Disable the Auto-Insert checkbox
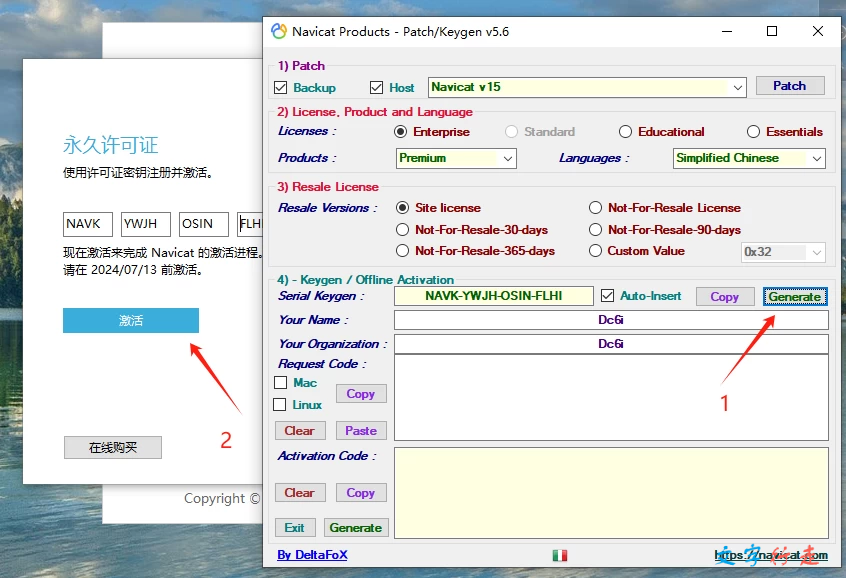This screenshot has height=578, width=846. (x=608, y=296)
